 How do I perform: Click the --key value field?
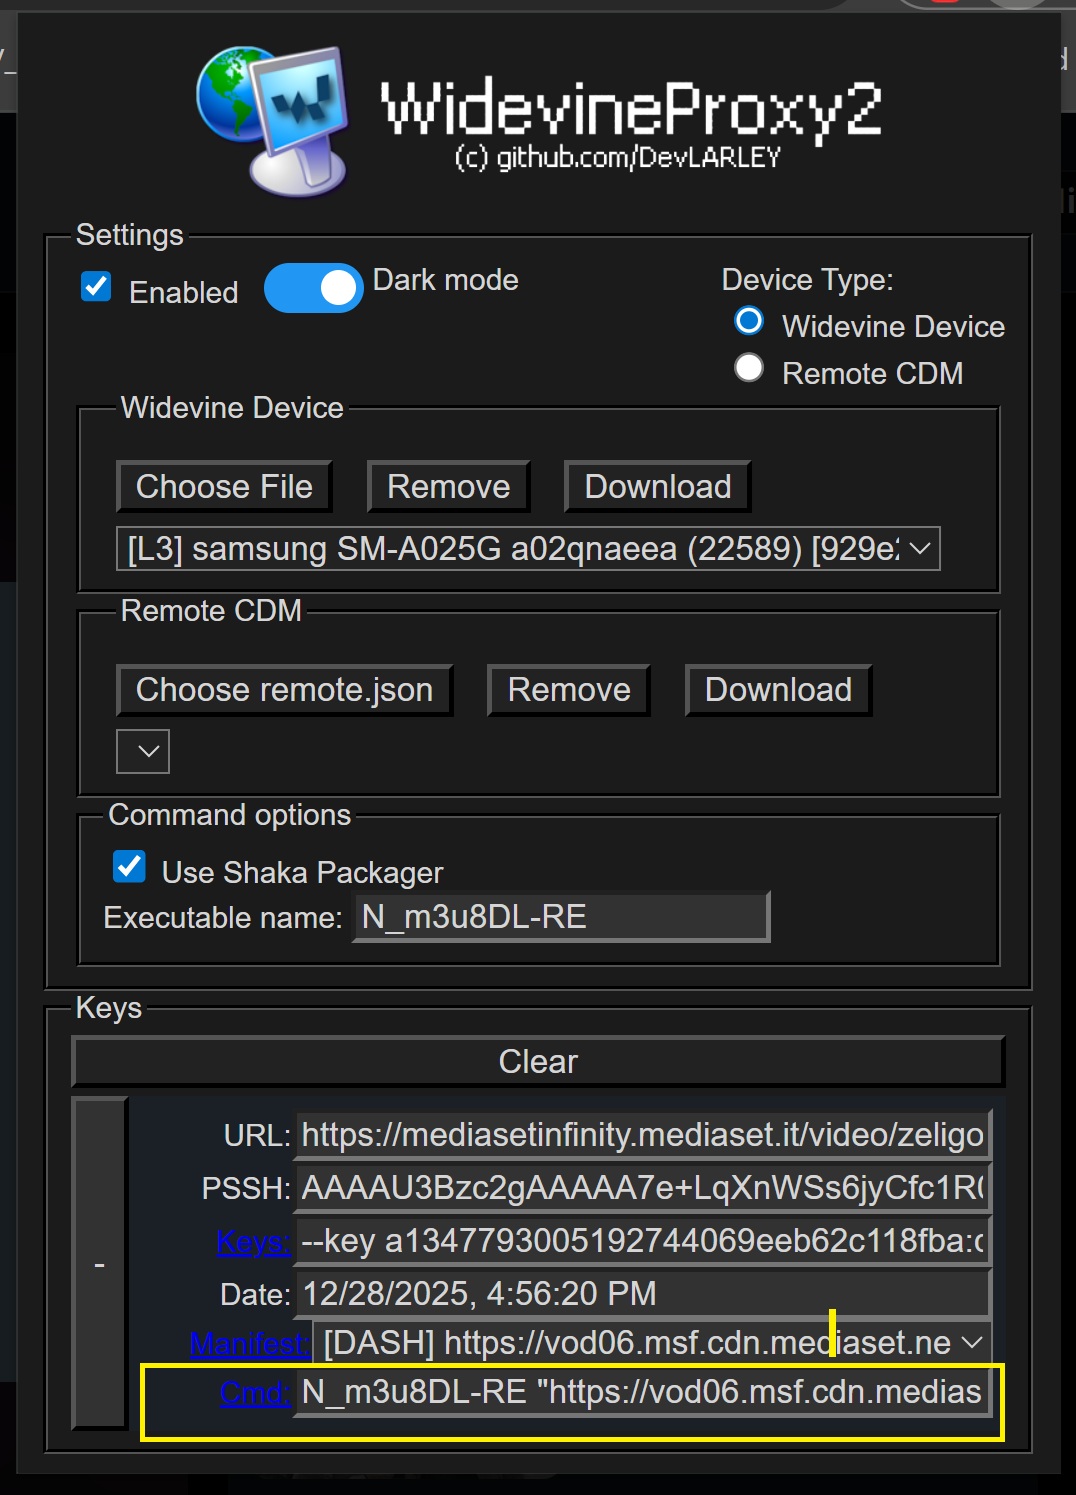click(643, 1241)
